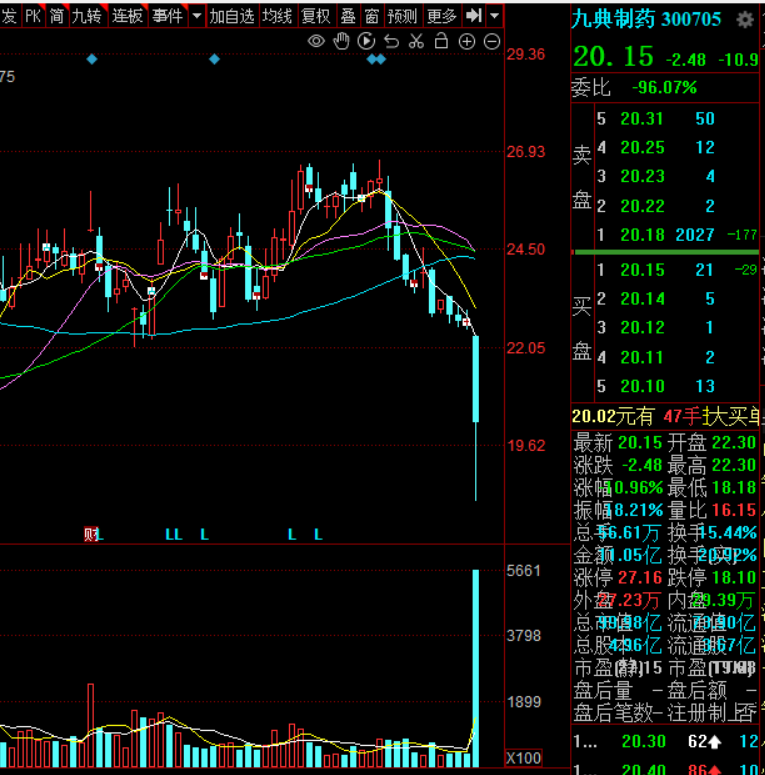This screenshot has height=775, width=765.
Task: Select the scissors cut tool
Action: point(416,41)
